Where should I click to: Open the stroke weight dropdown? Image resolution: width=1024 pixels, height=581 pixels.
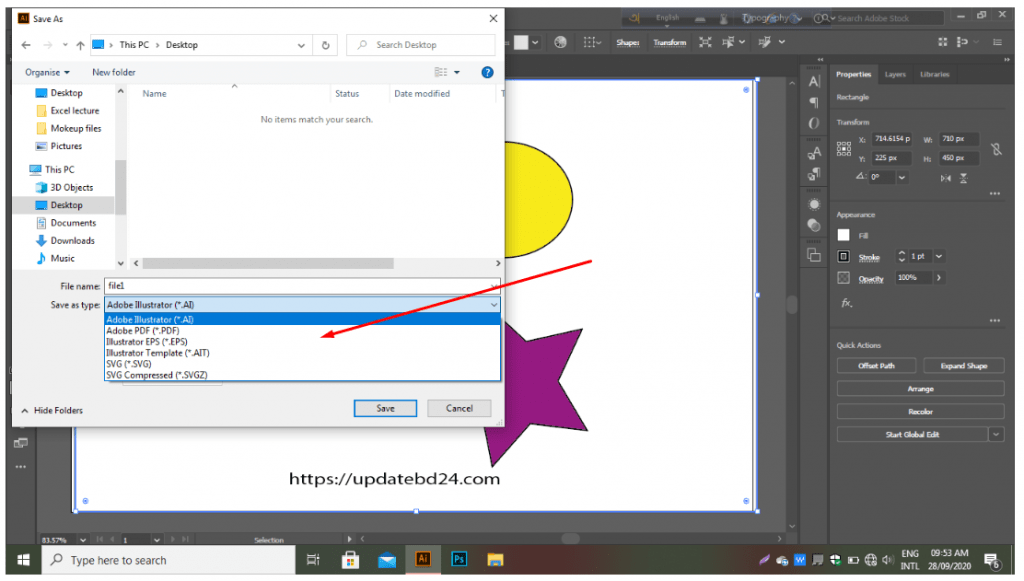click(939, 257)
